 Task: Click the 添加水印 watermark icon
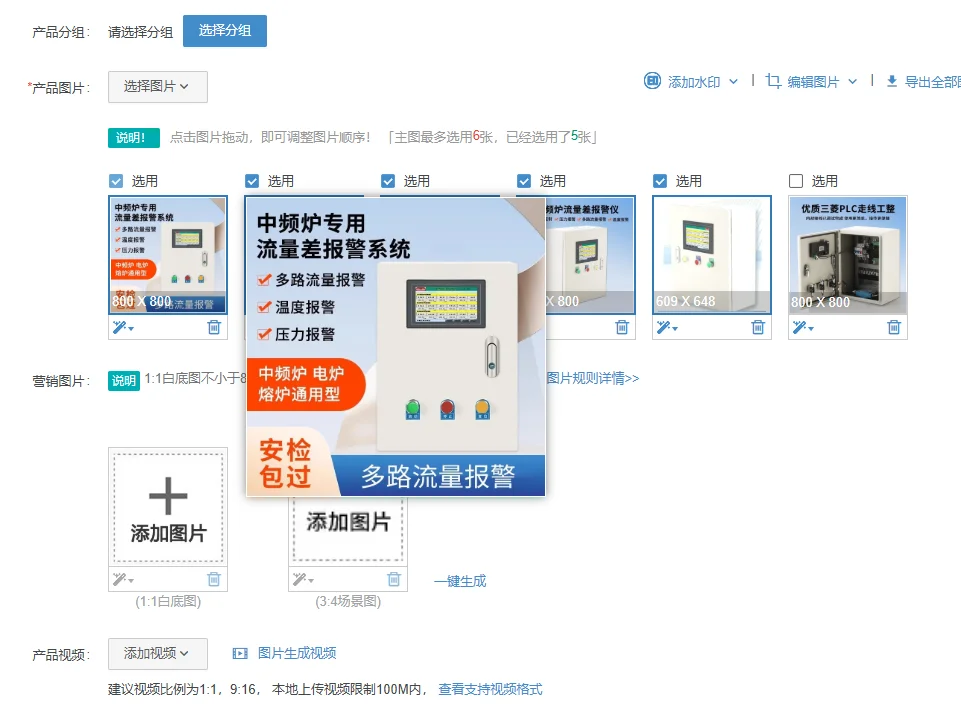click(x=652, y=81)
